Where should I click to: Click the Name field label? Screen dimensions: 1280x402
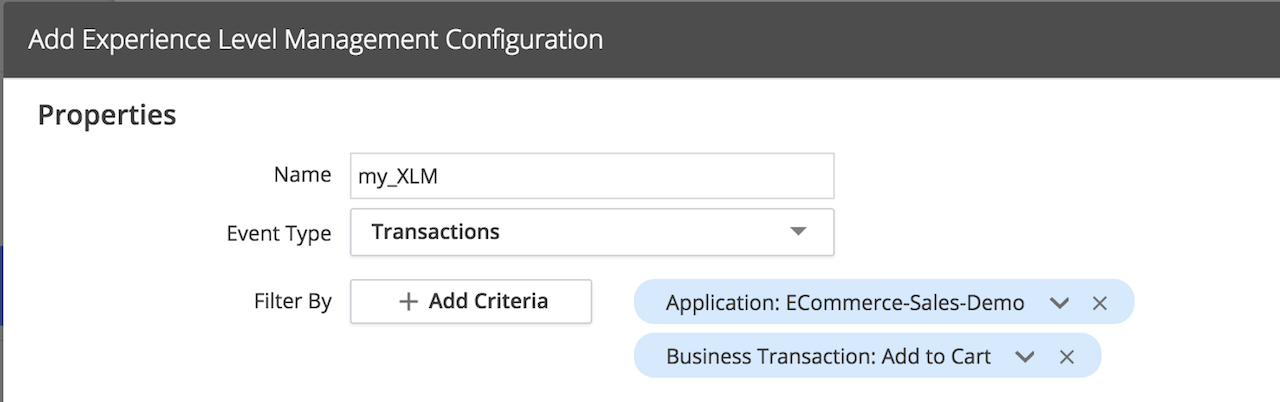(x=302, y=174)
